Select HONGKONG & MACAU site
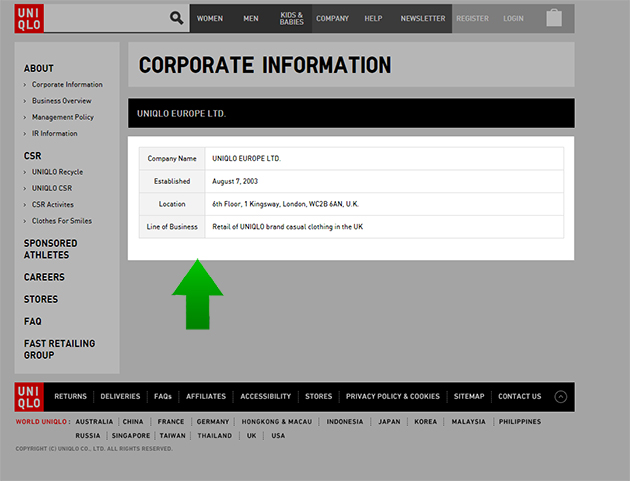Viewport: 630px width, 481px height. 277,422
